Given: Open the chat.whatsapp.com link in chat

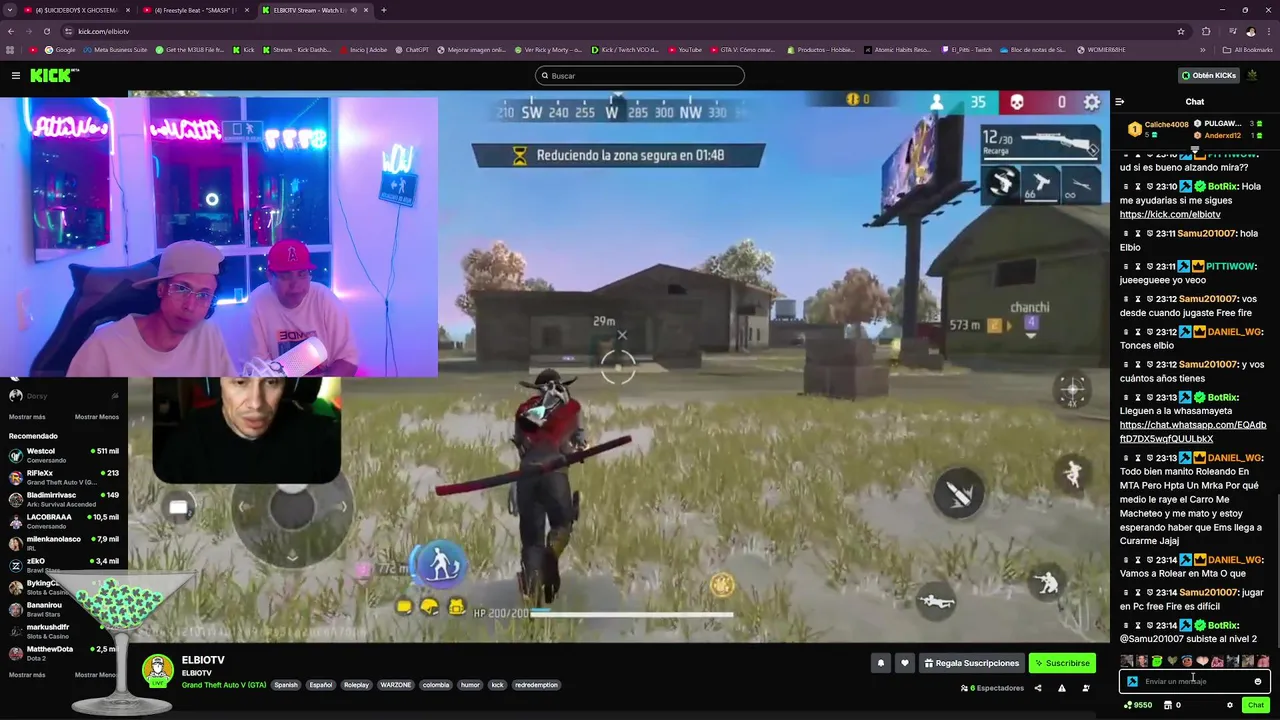Looking at the screenshot, I should (1192, 432).
